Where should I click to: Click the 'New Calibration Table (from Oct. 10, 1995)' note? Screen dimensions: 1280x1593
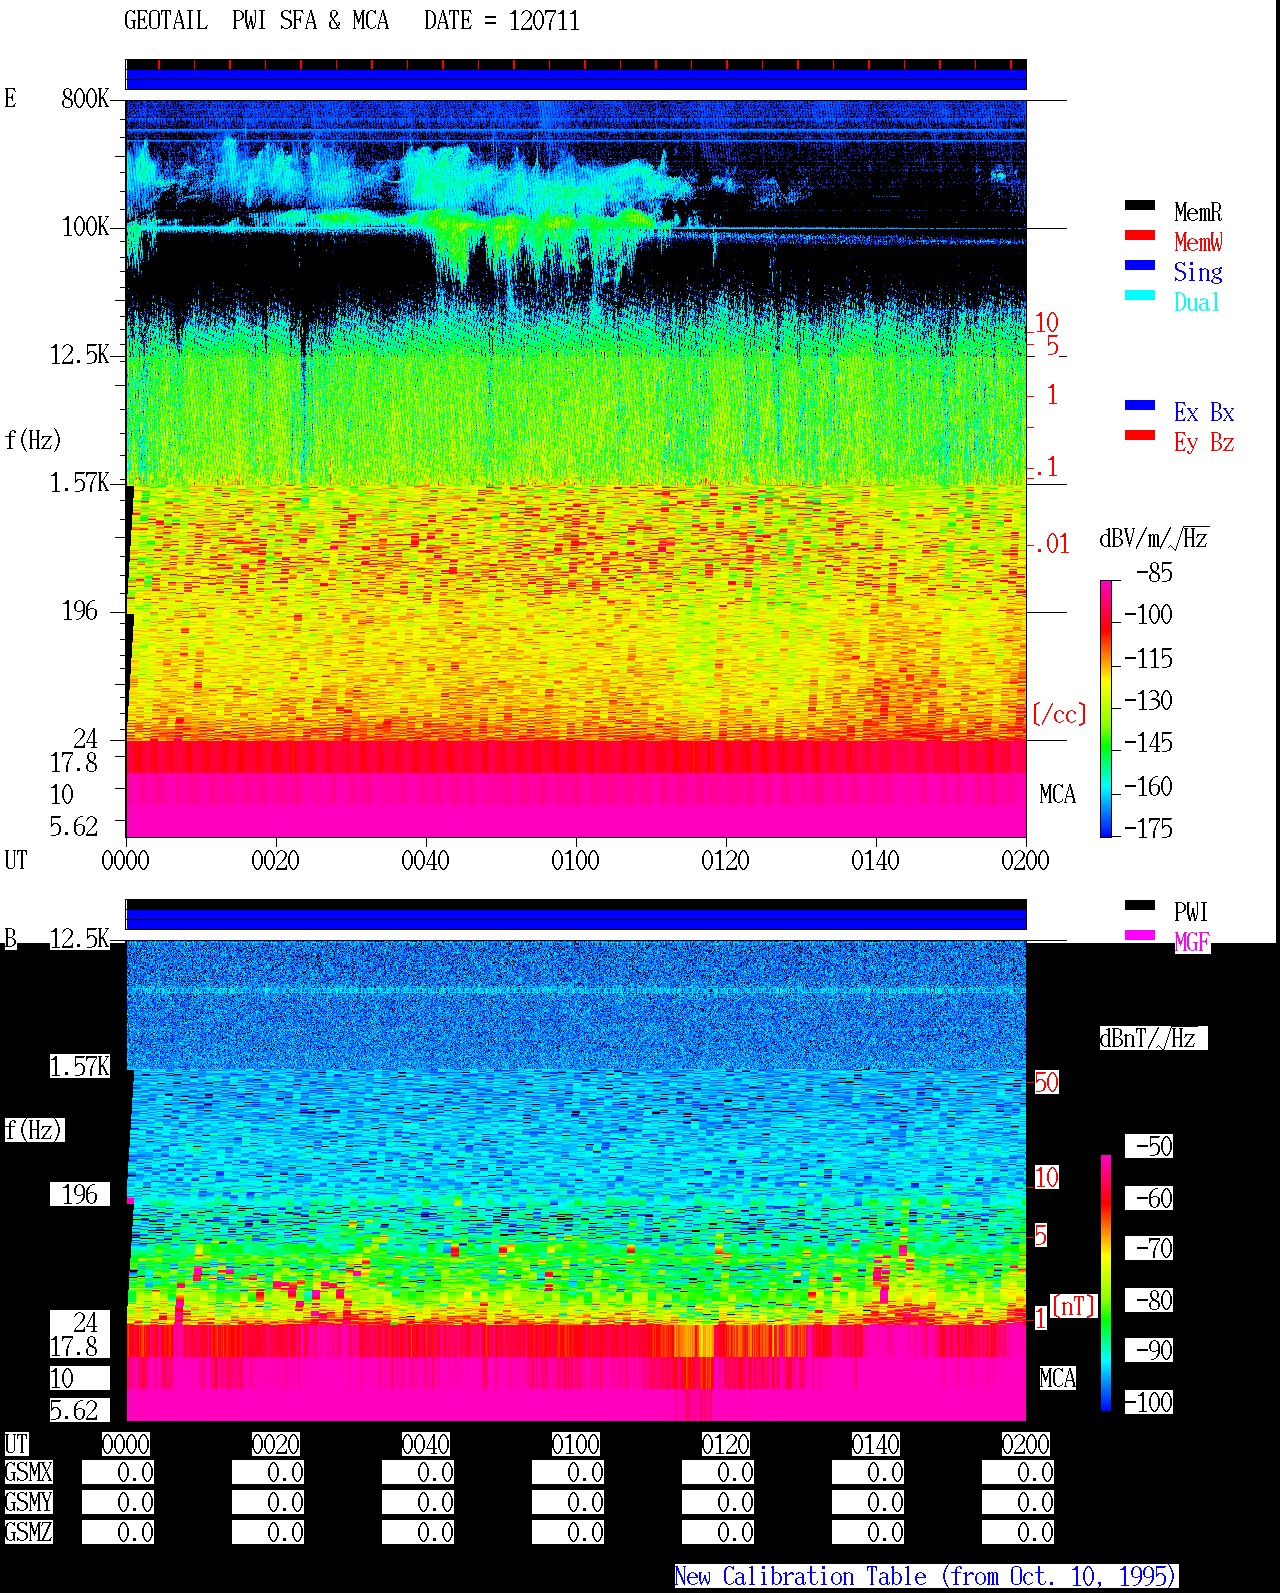pos(926,1577)
